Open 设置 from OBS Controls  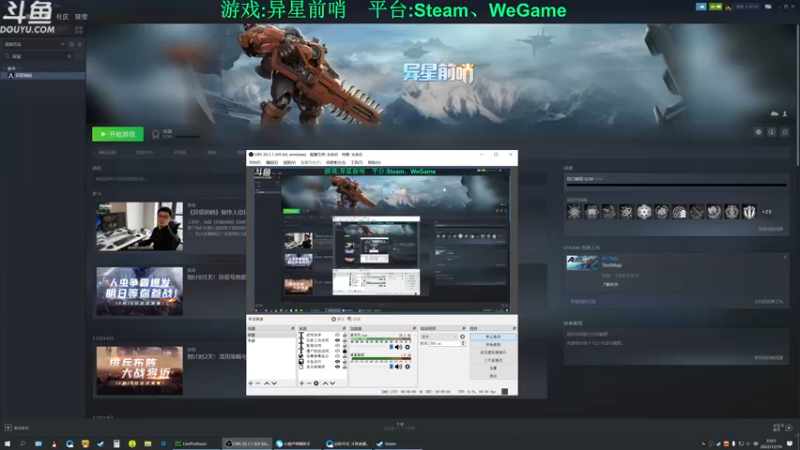tap(493, 368)
